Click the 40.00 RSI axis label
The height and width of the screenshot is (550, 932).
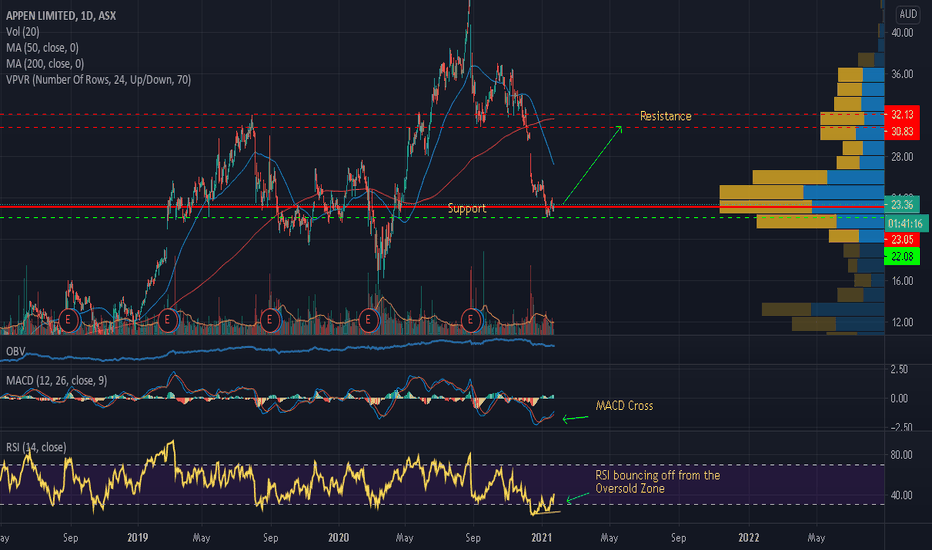pos(902,495)
